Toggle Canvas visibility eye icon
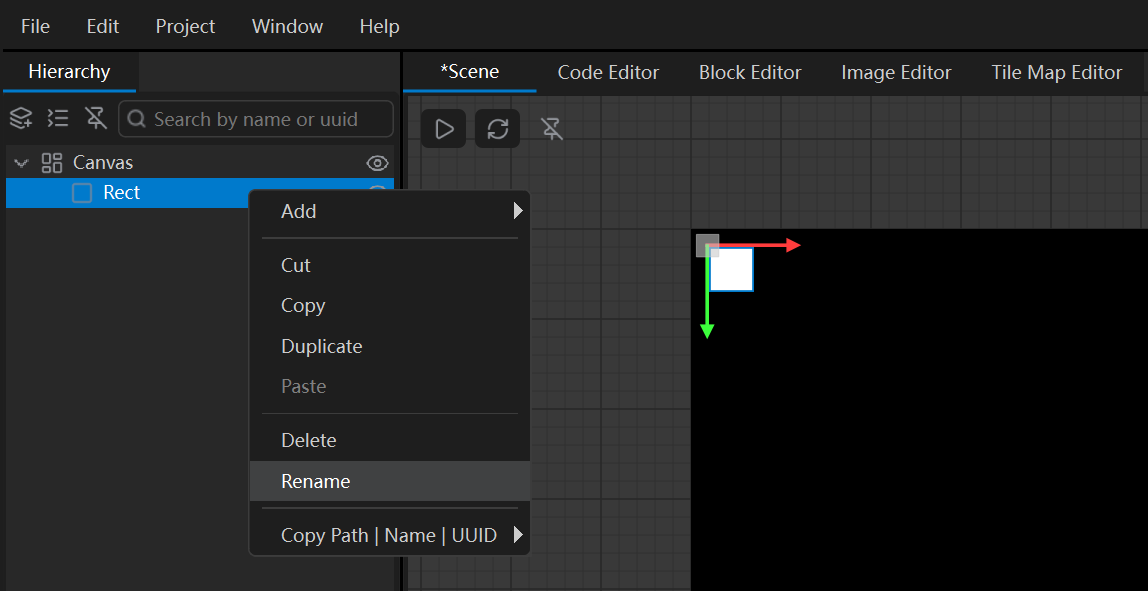 pos(377,163)
